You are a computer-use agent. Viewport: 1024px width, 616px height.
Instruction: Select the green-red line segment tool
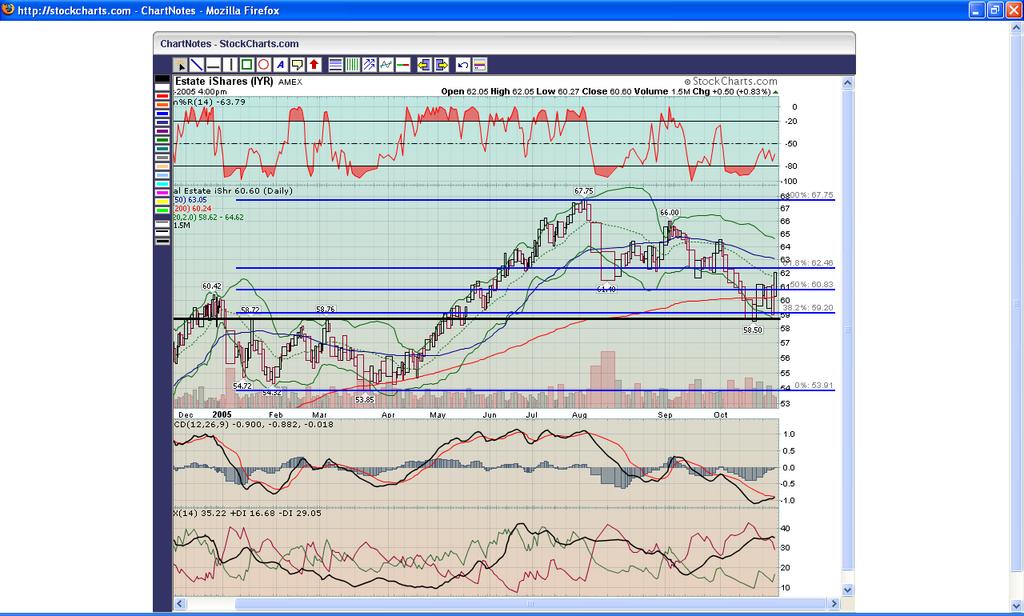pyautogui.click(x=403, y=65)
